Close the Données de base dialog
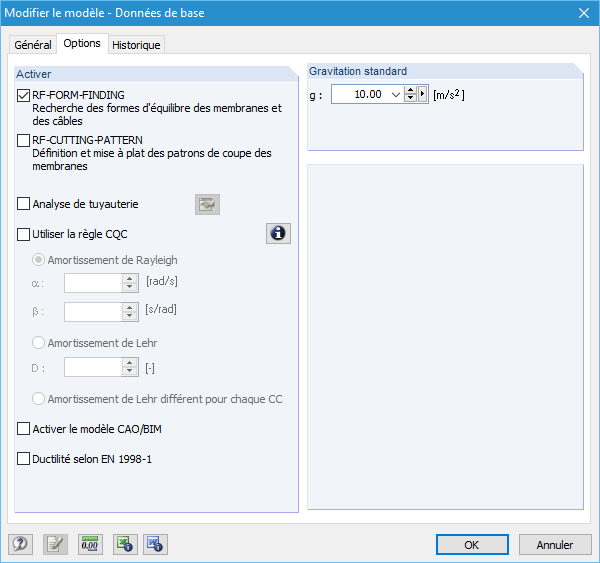The image size is (600, 563). tap(584, 13)
